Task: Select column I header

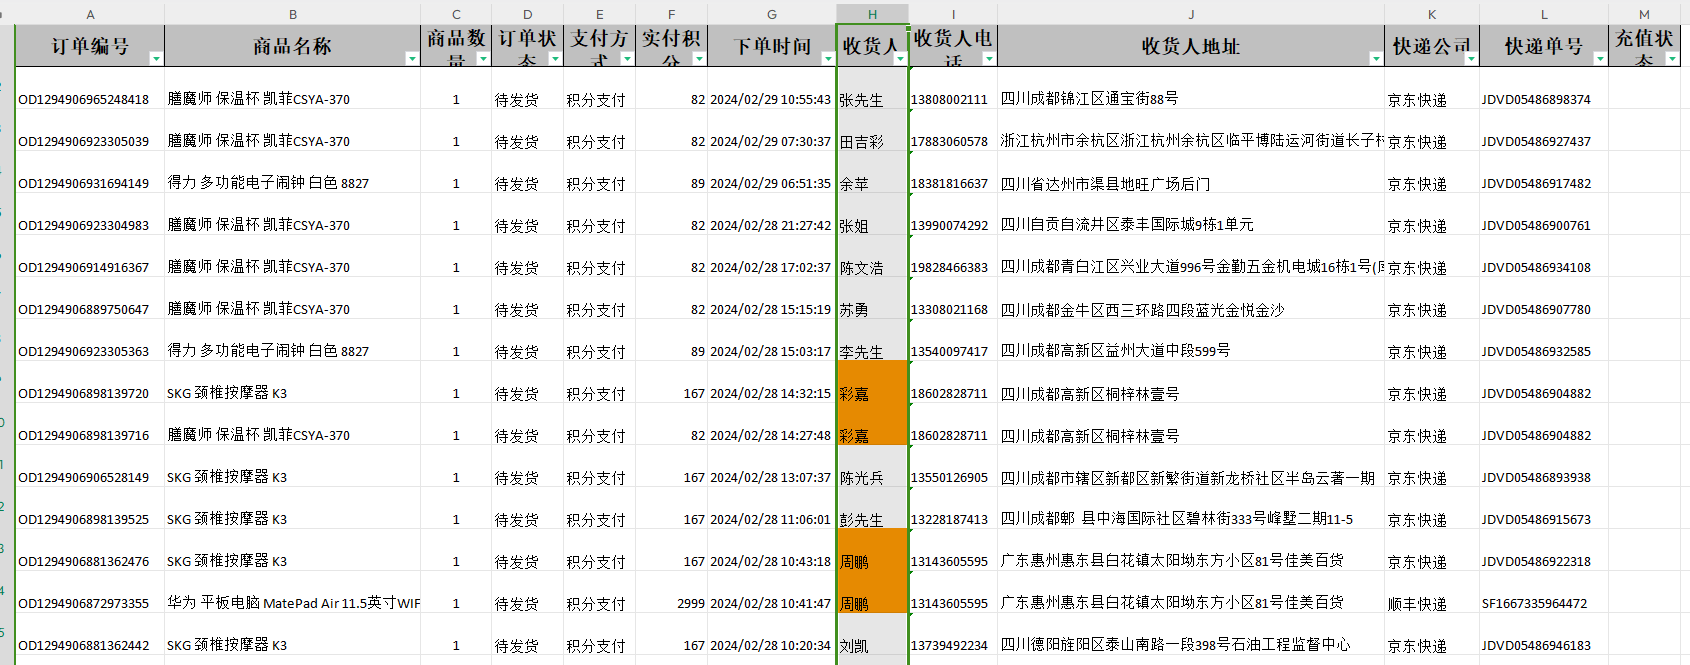Action: [953, 14]
